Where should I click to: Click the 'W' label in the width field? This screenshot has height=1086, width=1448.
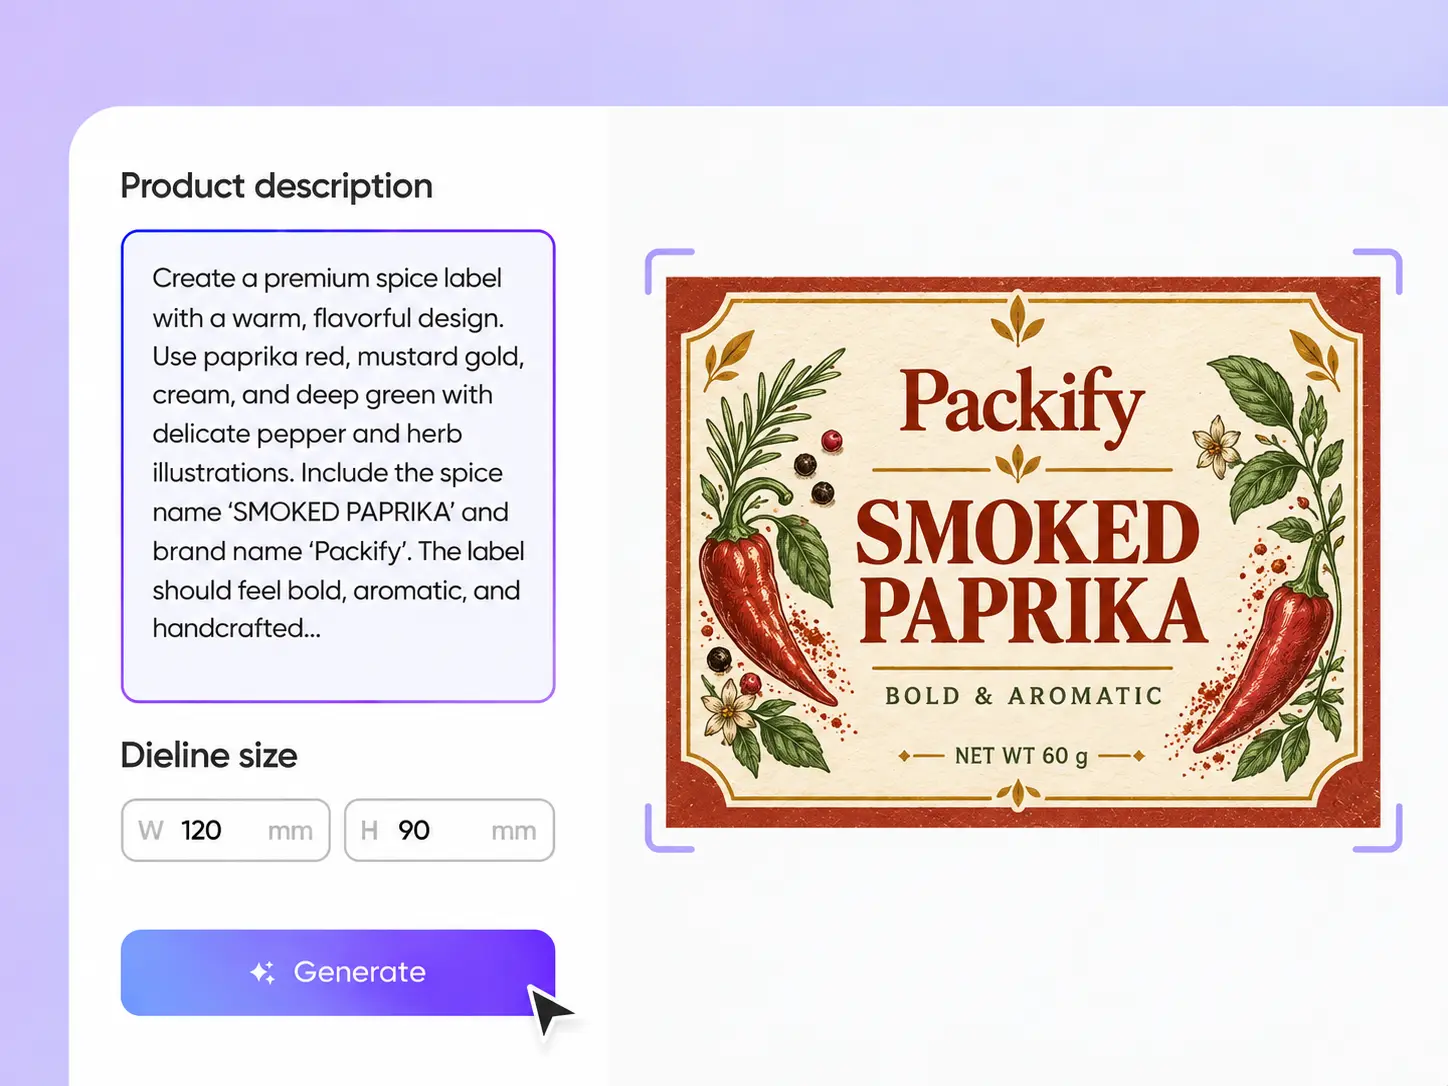pos(151,831)
